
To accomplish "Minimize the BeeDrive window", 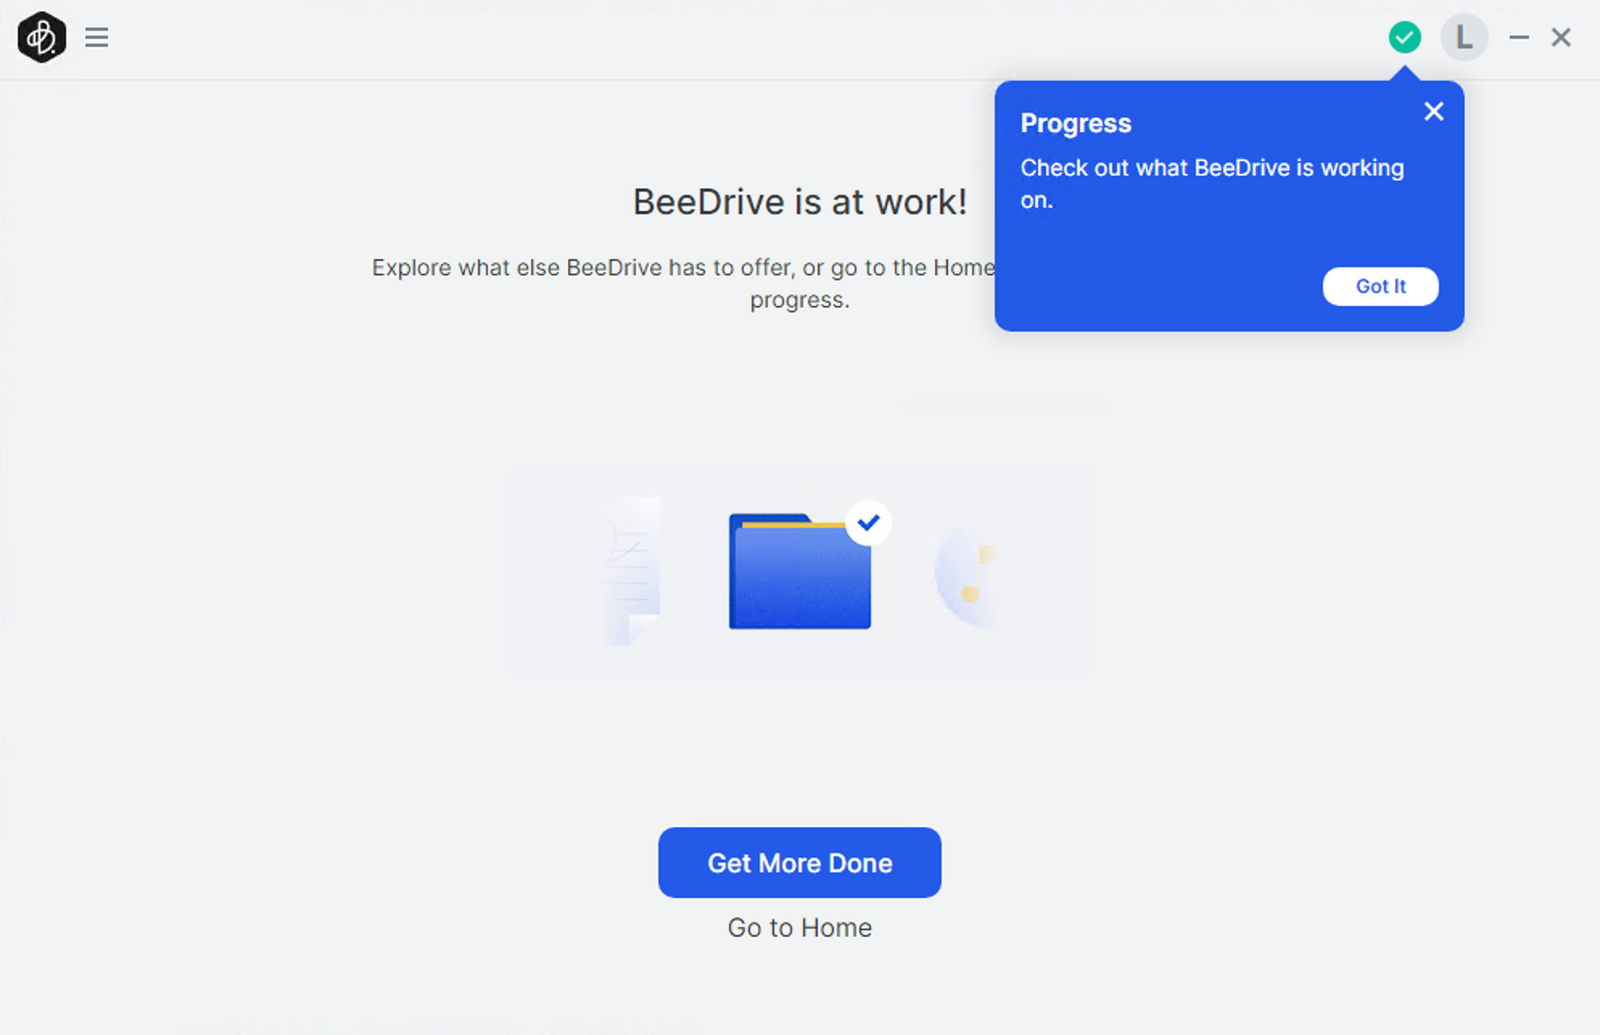I will pos(1519,38).
